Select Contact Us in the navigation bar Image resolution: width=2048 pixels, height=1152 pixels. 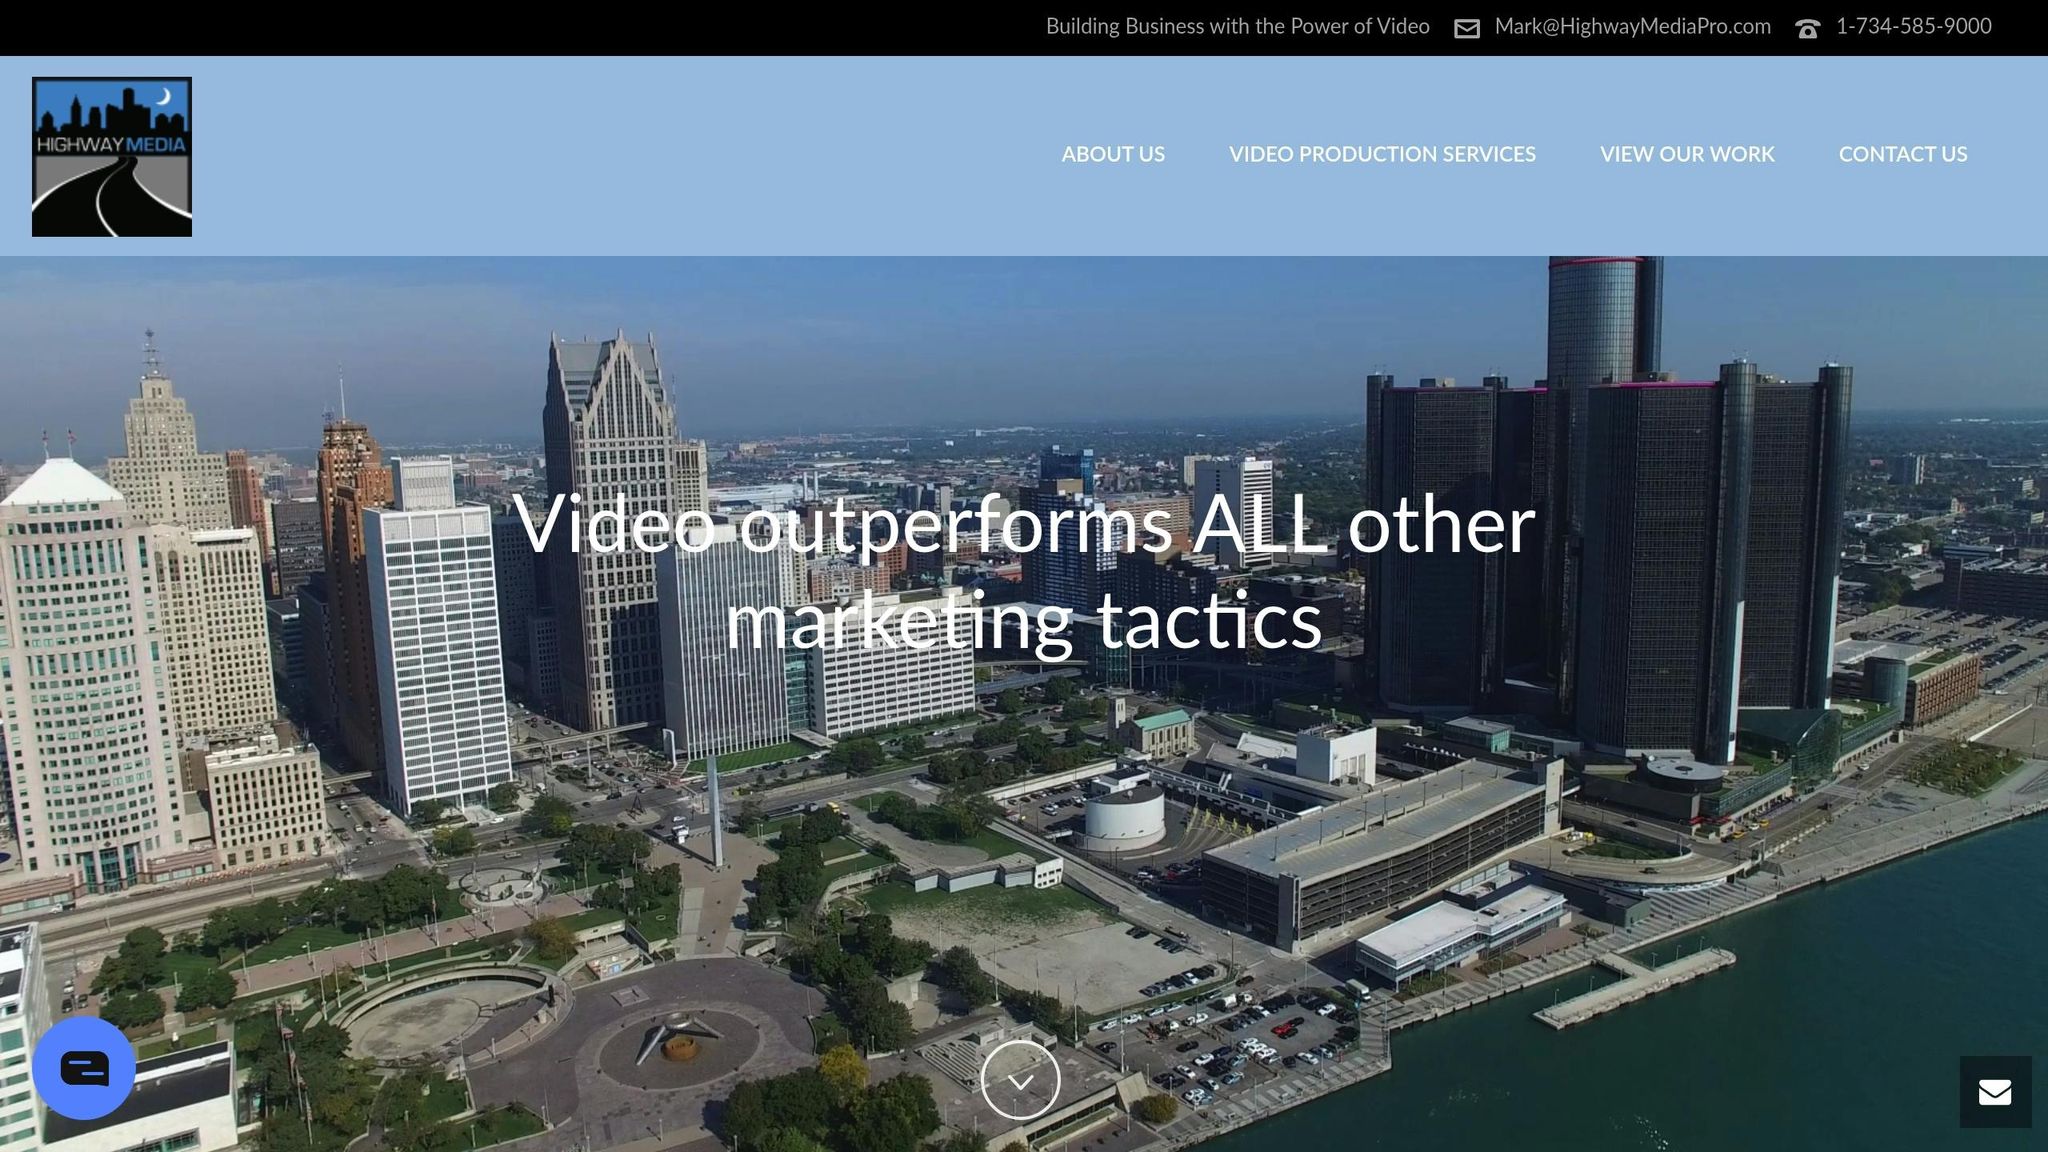tap(1903, 154)
